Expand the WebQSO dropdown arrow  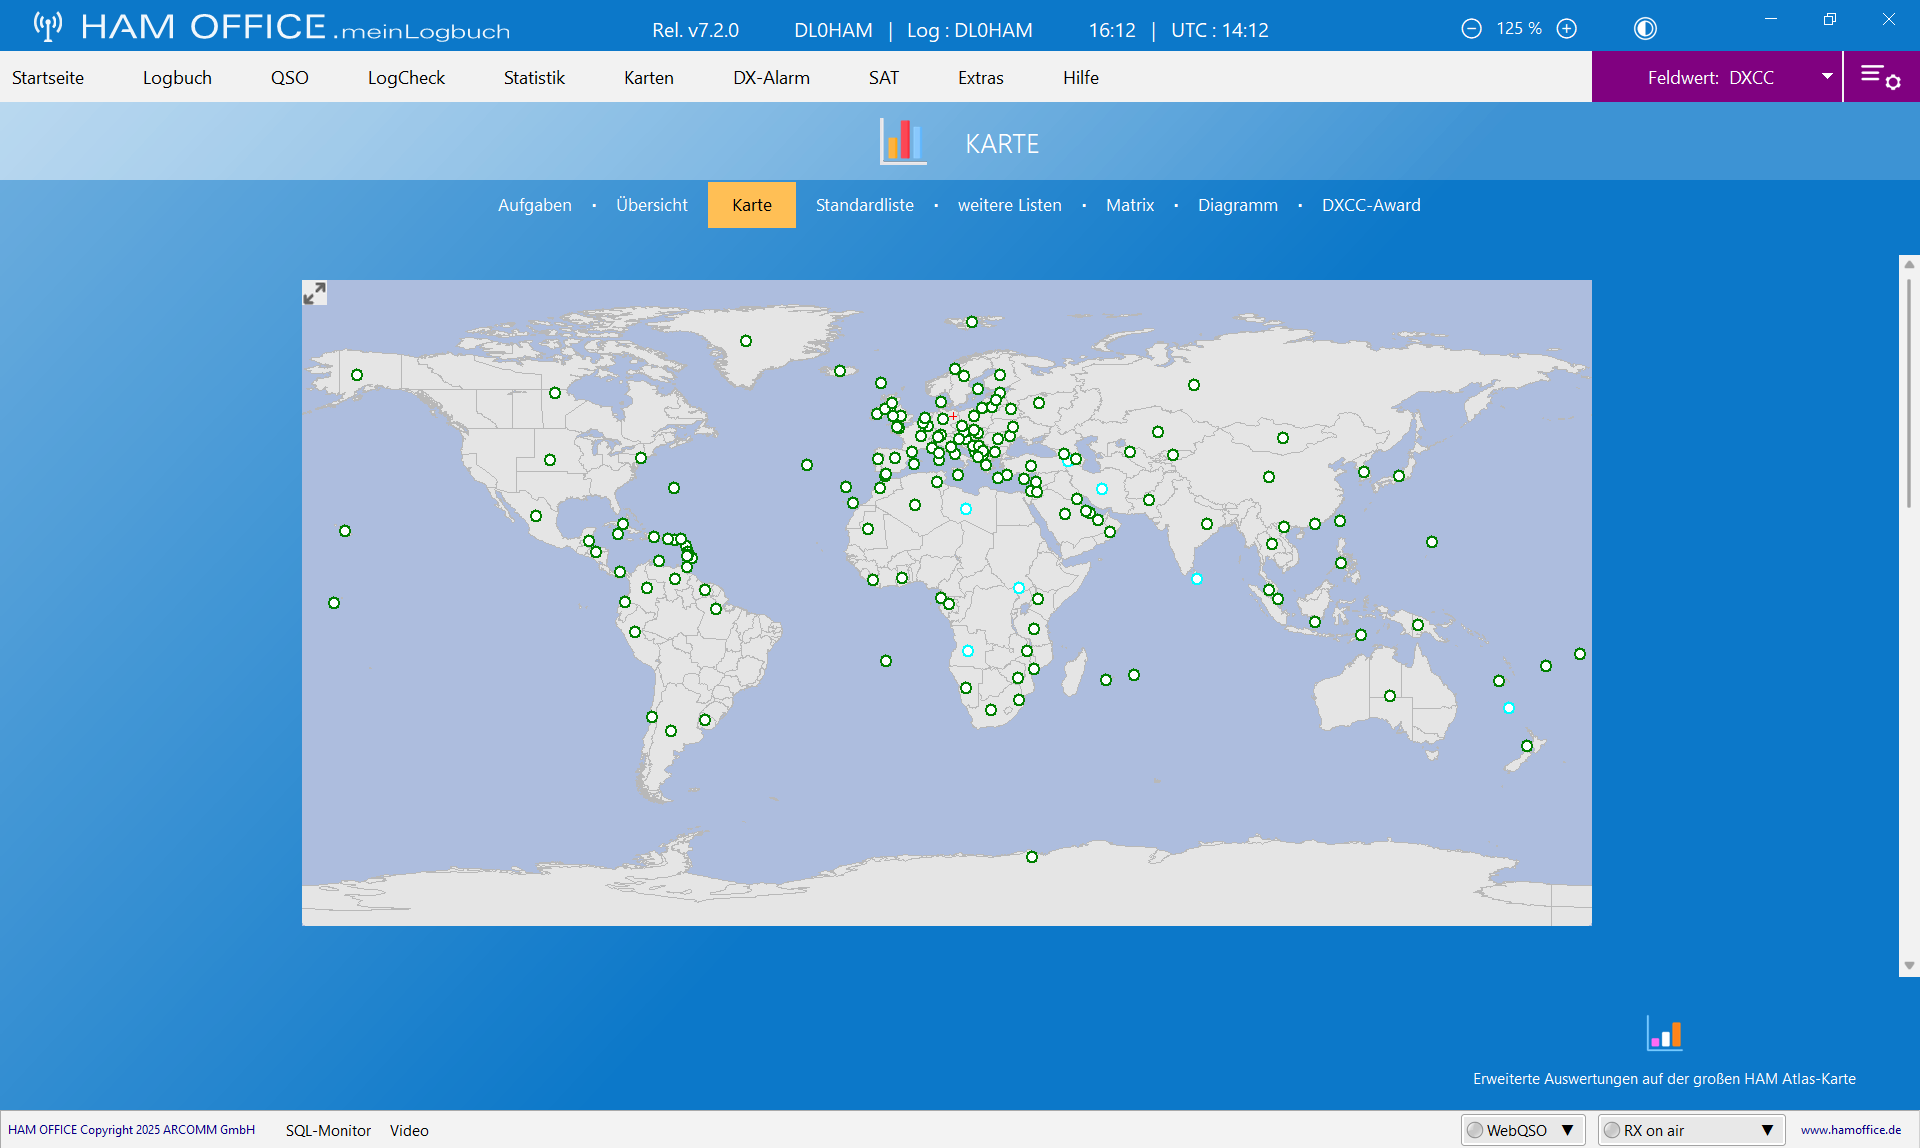[x=1568, y=1130]
